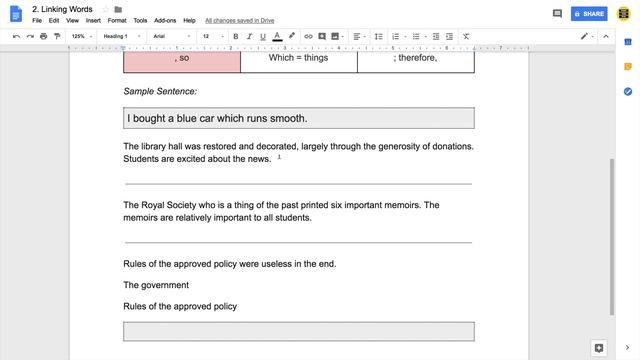Toggle underline formatting

click(263, 36)
